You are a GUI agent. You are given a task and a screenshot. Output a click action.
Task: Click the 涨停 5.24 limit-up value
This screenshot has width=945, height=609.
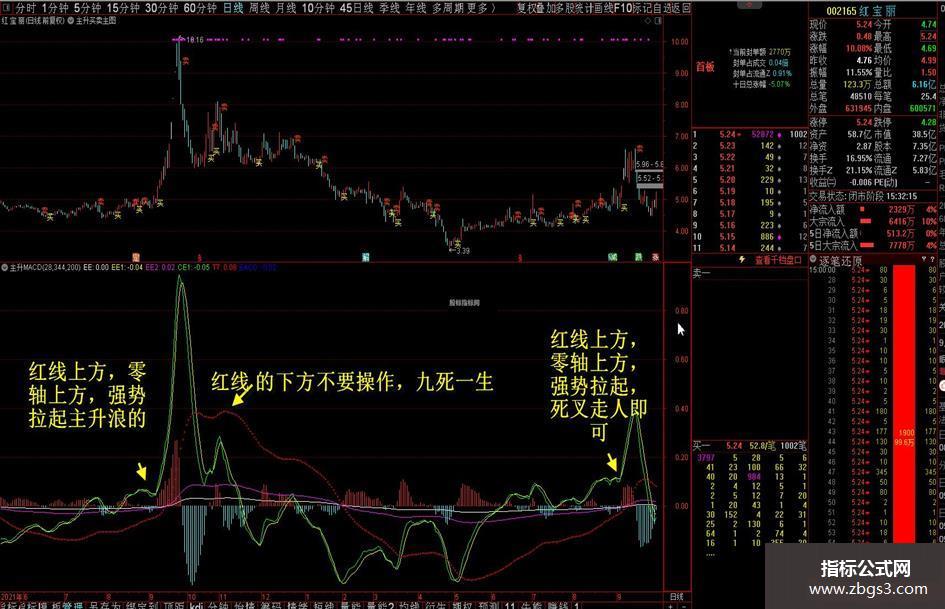(864, 122)
